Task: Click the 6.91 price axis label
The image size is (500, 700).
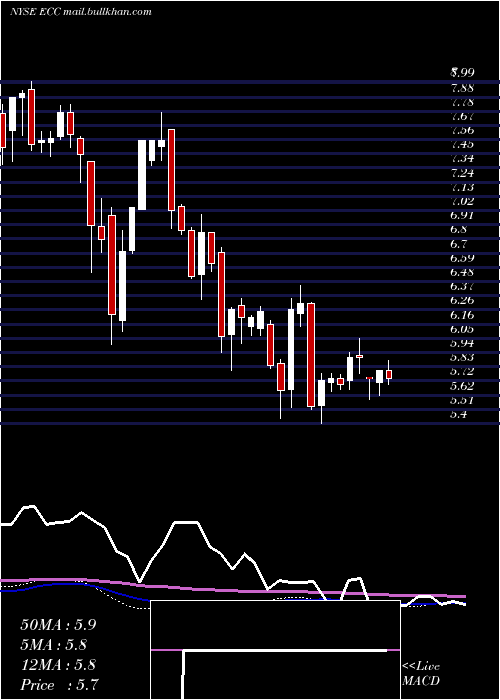Action: coord(462,215)
